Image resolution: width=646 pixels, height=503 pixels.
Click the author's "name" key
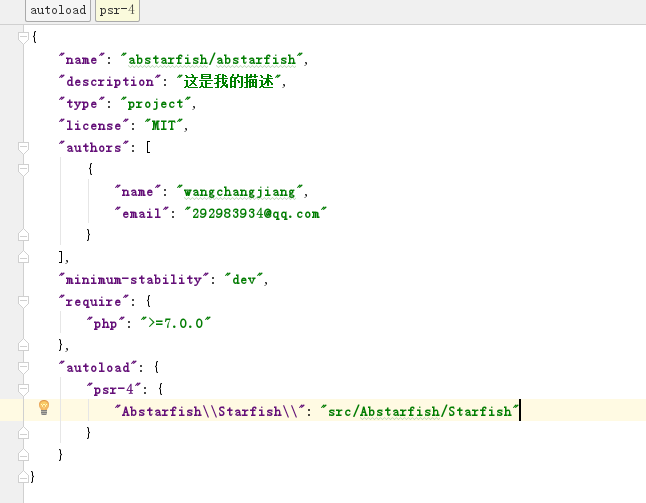pyautogui.click(x=138, y=192)
